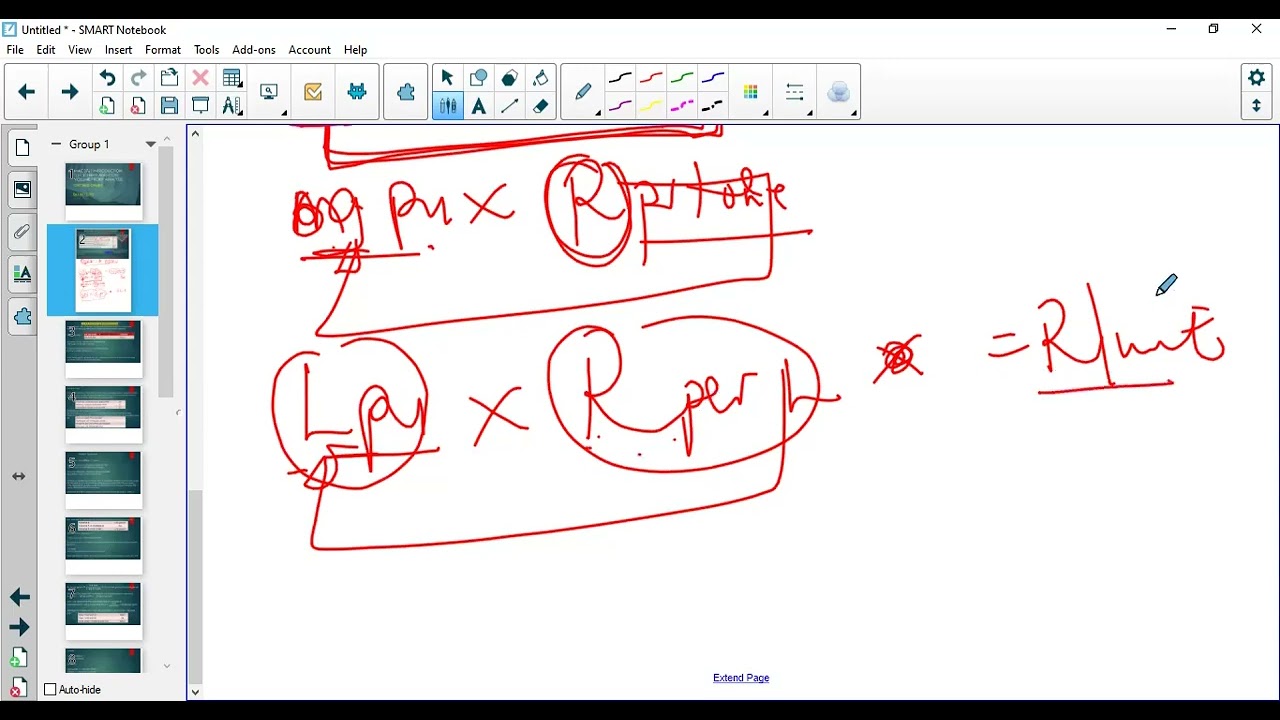The width and height of the screenshot is (1280, 720).
Task: Go to next page in sidebar
Action: point(19,628)
